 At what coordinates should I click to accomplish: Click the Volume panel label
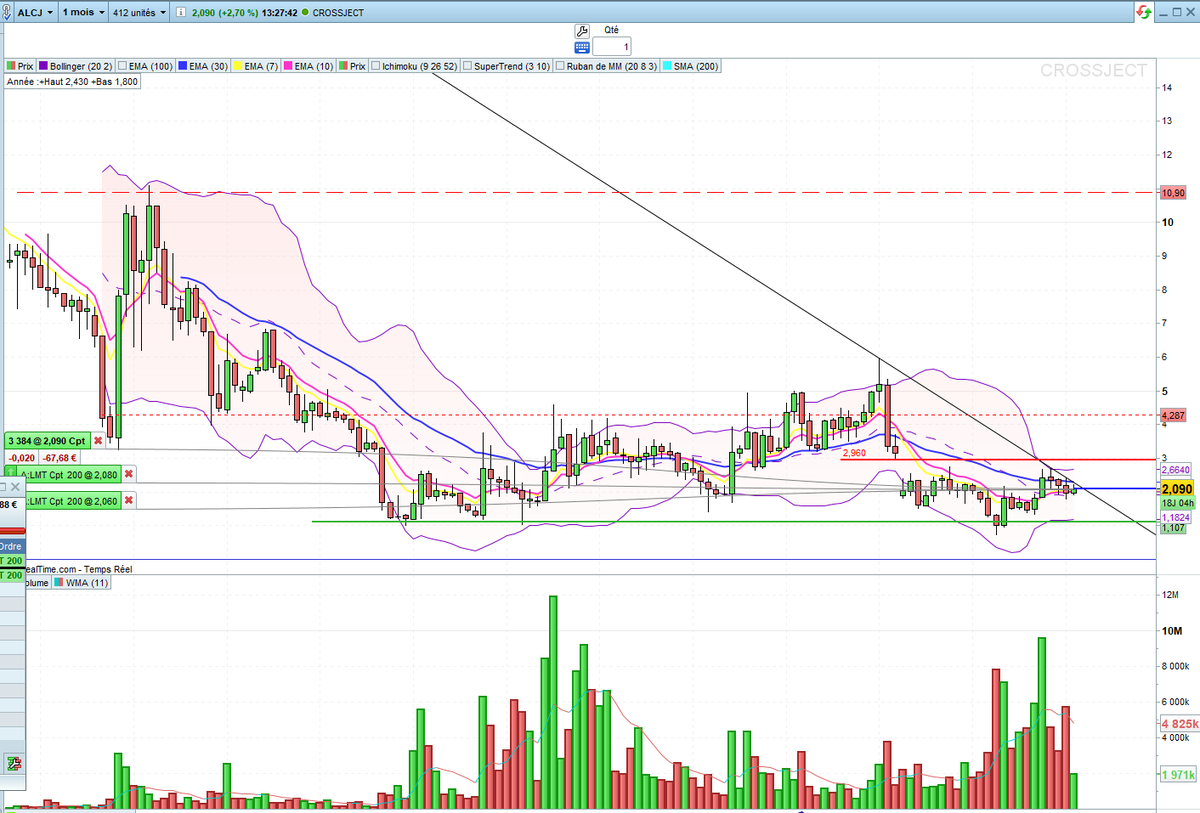click(x=36, y=582)
